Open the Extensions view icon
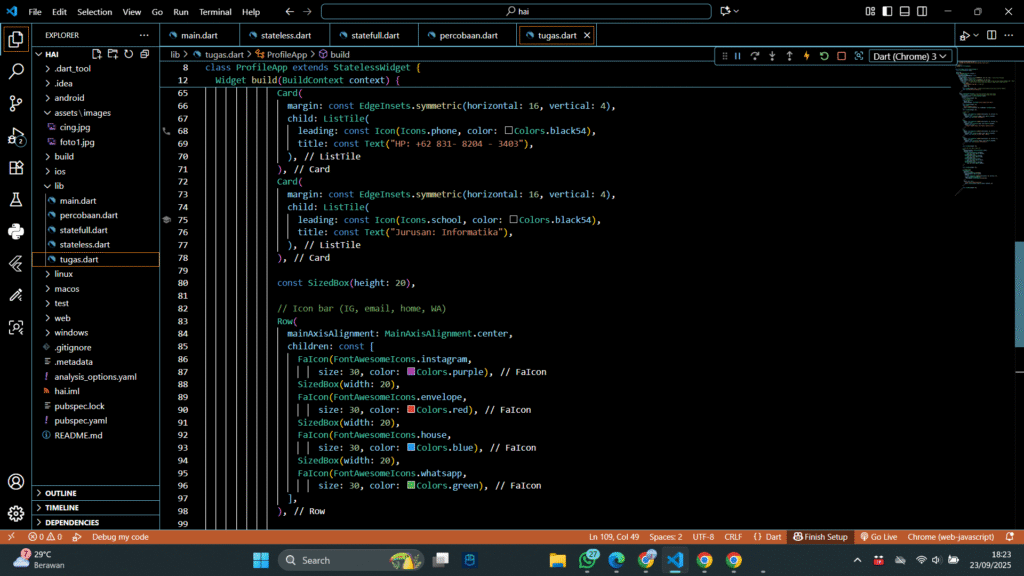This screenshot has height=576, width=1024. point(16,168)
